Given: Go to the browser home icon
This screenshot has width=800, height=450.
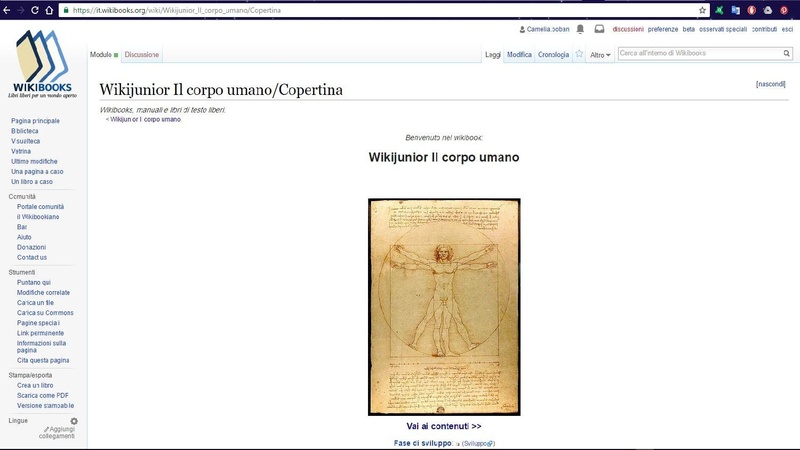Looking at the screenshot, I should [49, 10].
